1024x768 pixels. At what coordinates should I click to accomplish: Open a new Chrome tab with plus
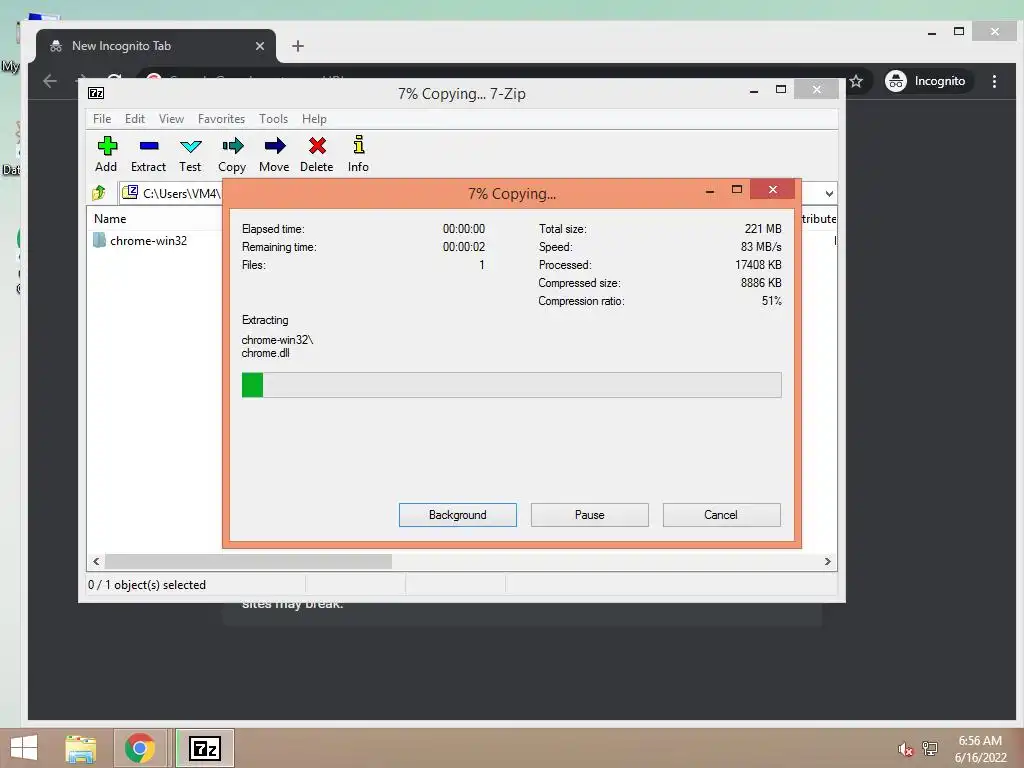coord(298,46)
